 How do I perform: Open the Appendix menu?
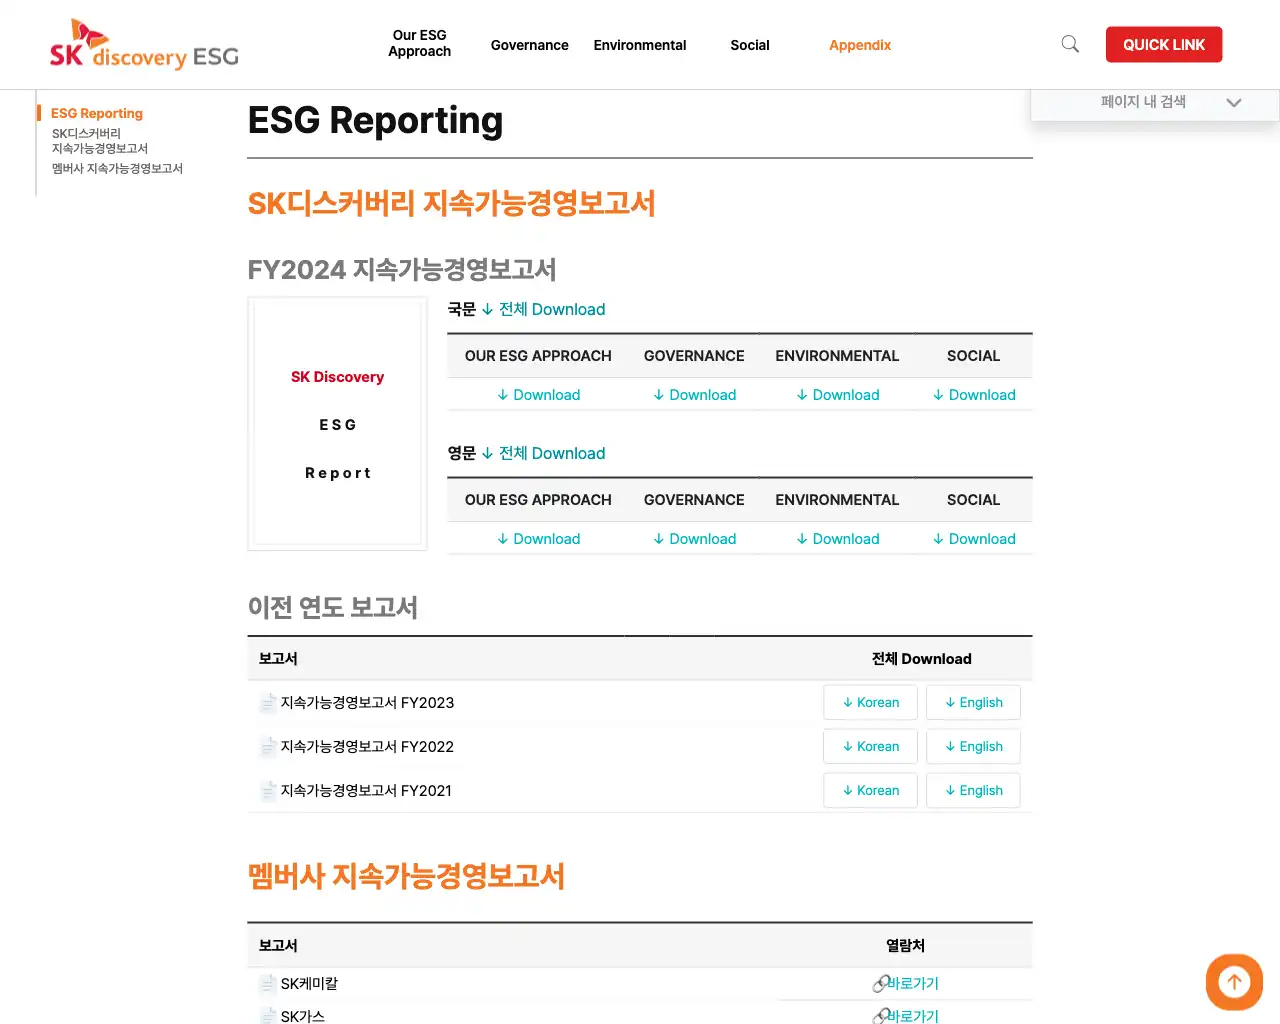[x=860, y=45]
